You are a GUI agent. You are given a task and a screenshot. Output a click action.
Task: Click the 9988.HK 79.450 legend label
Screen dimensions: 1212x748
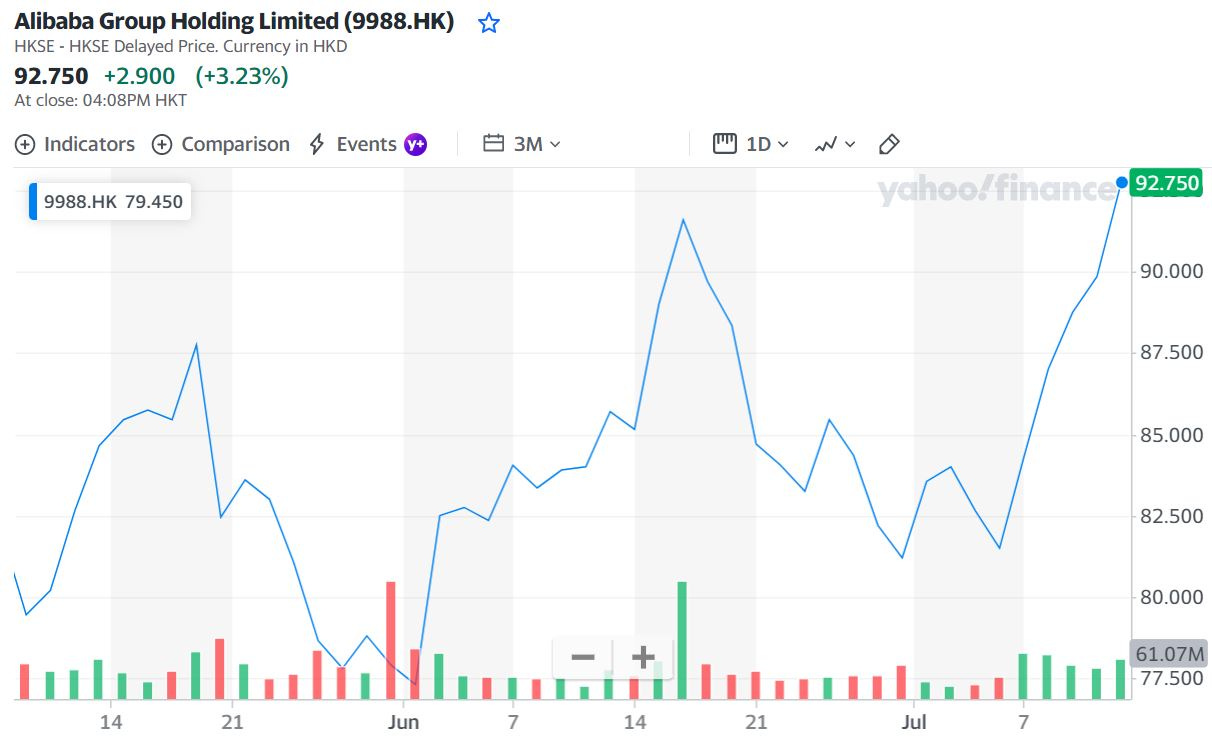[x=111, y=202]
